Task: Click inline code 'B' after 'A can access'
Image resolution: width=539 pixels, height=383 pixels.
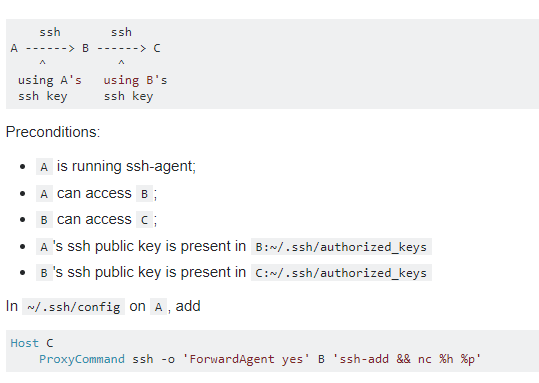Action: point(144,194)
